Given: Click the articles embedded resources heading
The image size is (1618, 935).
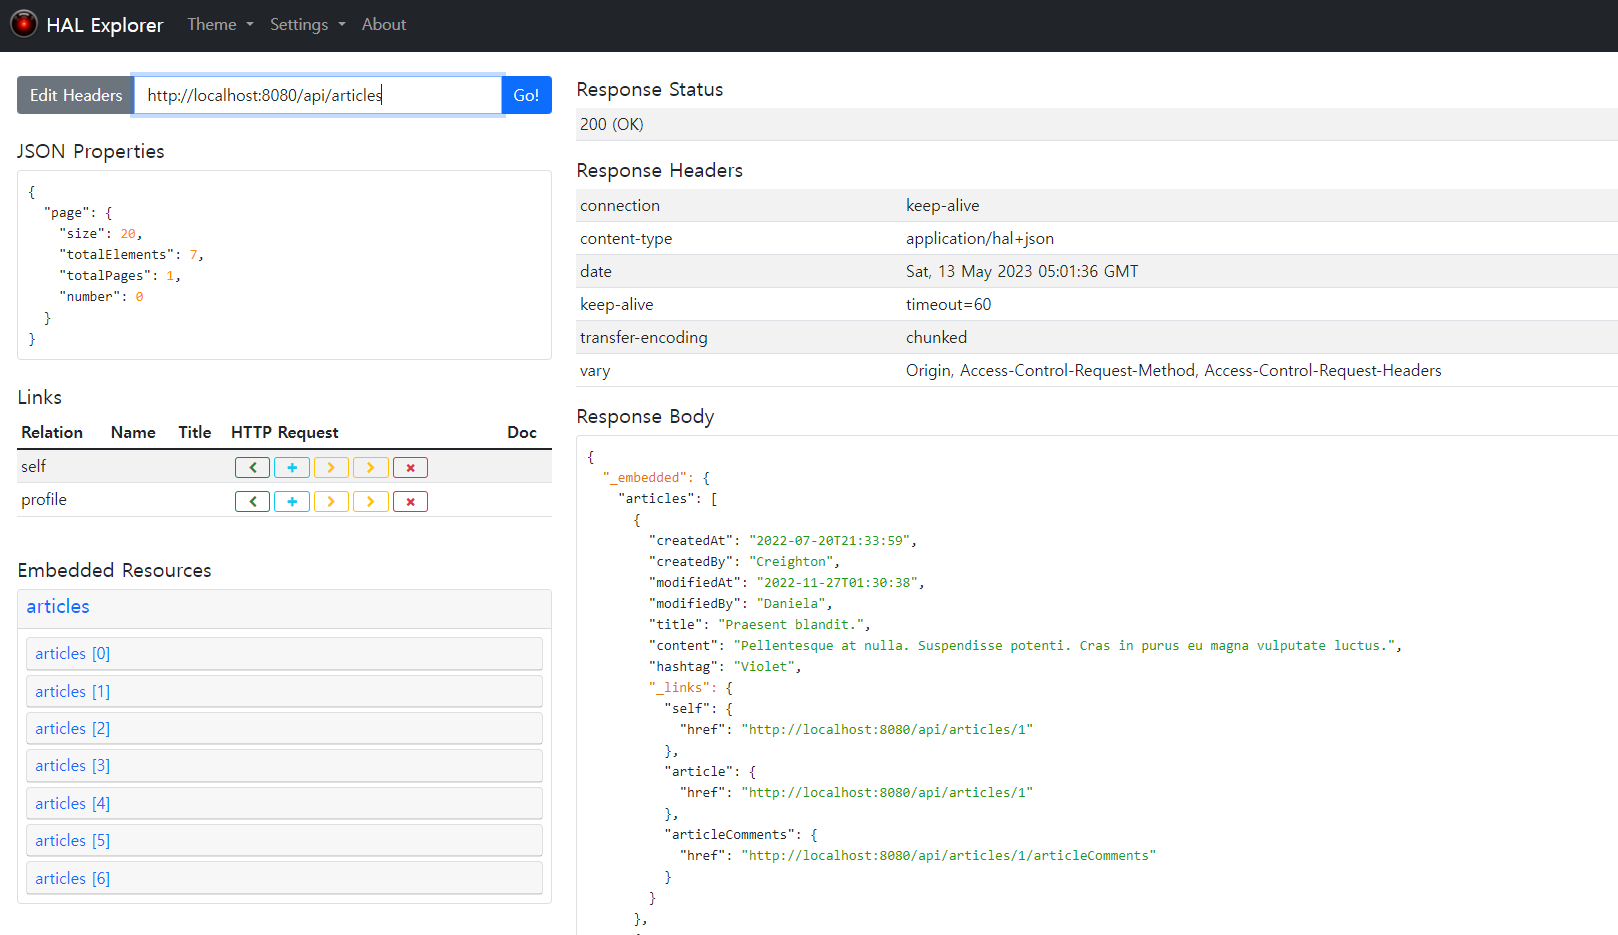Looking at the screenshot, I should tap(58, 606).
